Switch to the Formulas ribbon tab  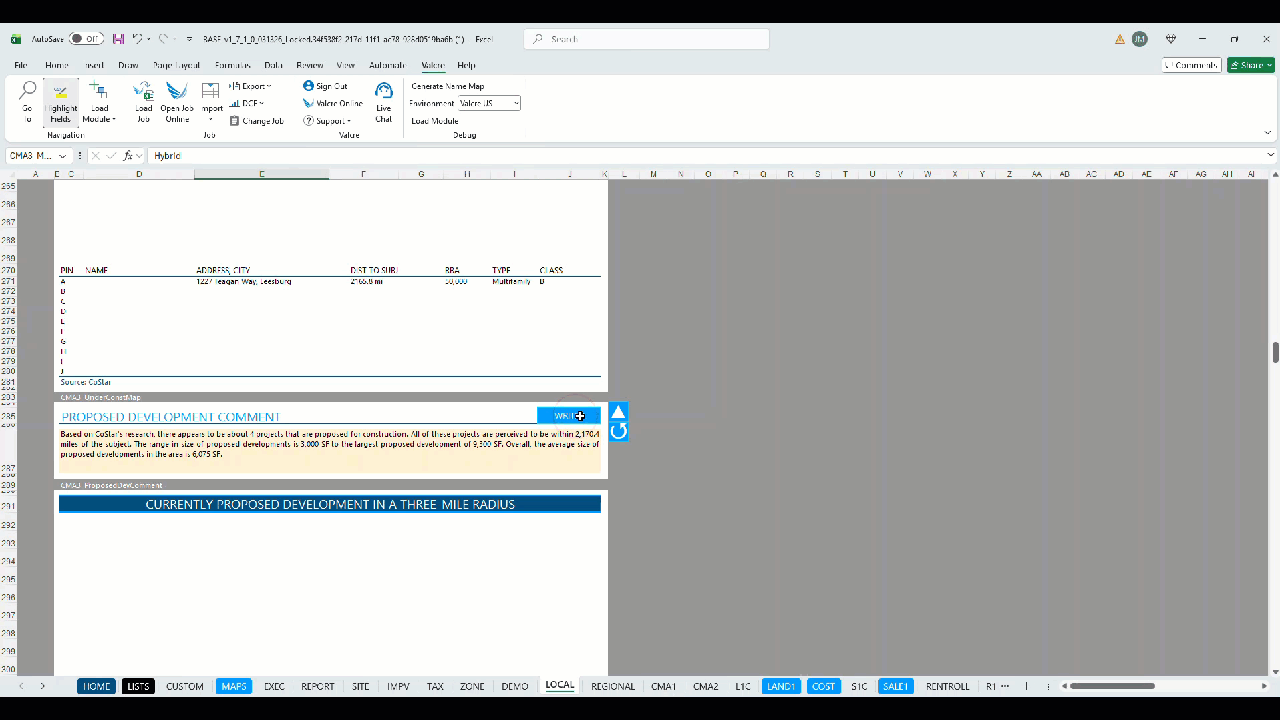(232, 65)
